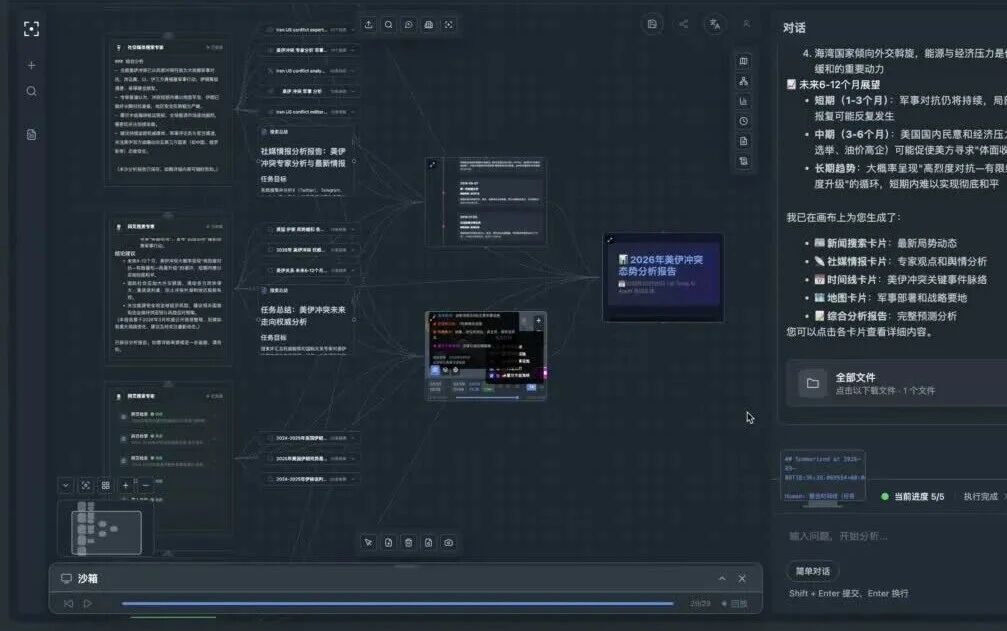This screenshot has height=631, width=1007.
Task: Click the export upload icon in top canvas toolbar
Action: click(x=369, y=24)
